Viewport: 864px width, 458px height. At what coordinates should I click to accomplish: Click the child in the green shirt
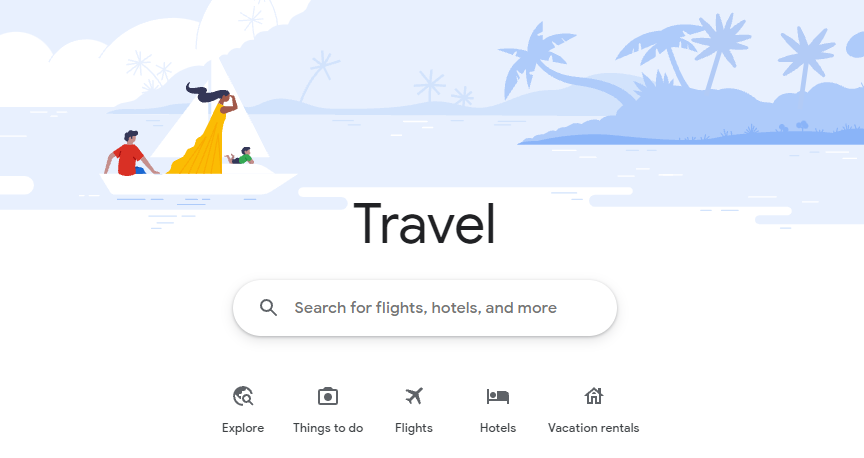[x=240, y=156]
